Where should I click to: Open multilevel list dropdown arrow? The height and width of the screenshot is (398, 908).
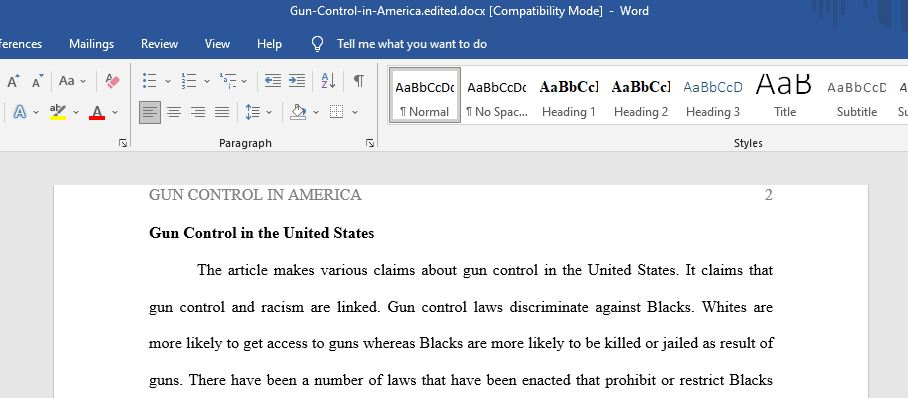(x=244, y=81)
